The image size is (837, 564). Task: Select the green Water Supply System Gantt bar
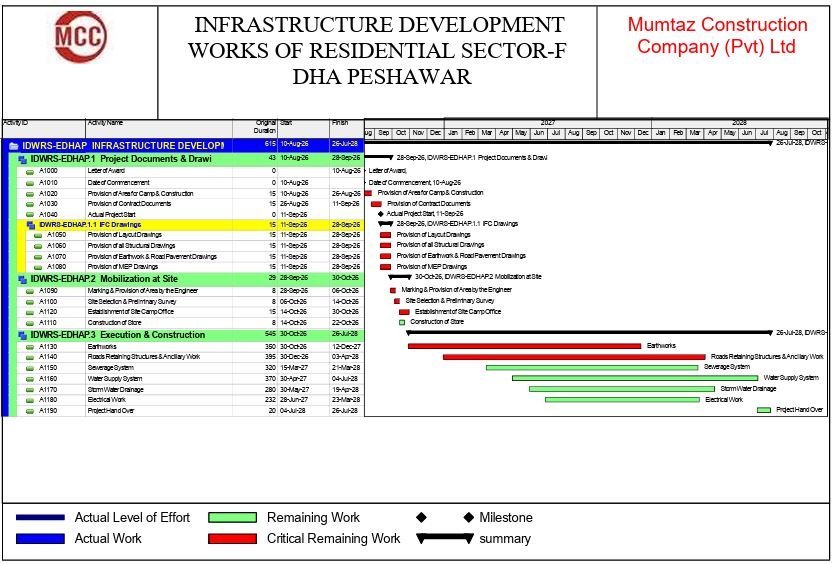point(635,378)
